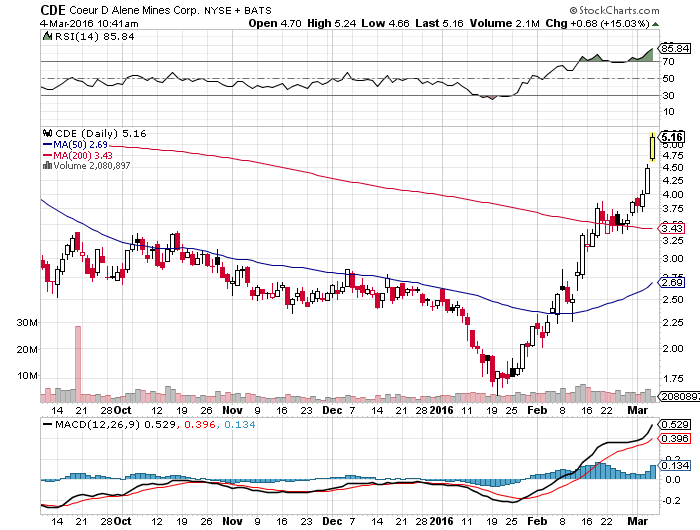Click the RSI(14) 85.84 legend text
Screen dimensions: 700x530
pyautogui.click(x=94, y=37)
